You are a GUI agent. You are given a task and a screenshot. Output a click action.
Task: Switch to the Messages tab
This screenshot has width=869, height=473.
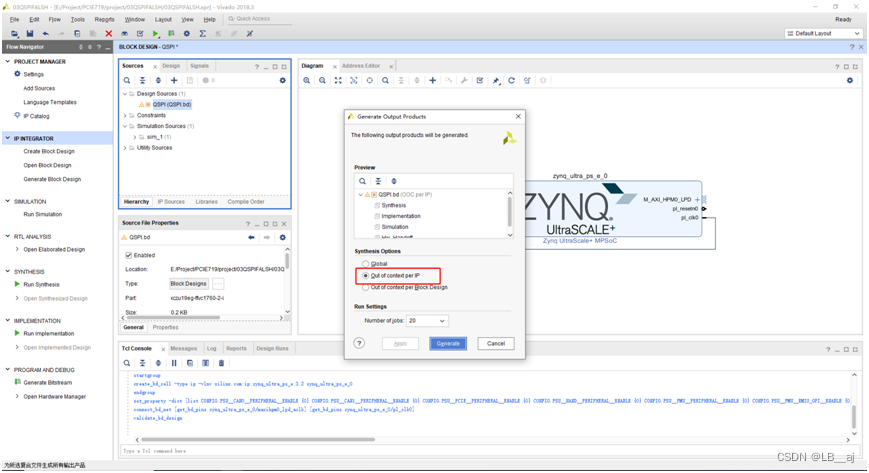coord(183,349)
